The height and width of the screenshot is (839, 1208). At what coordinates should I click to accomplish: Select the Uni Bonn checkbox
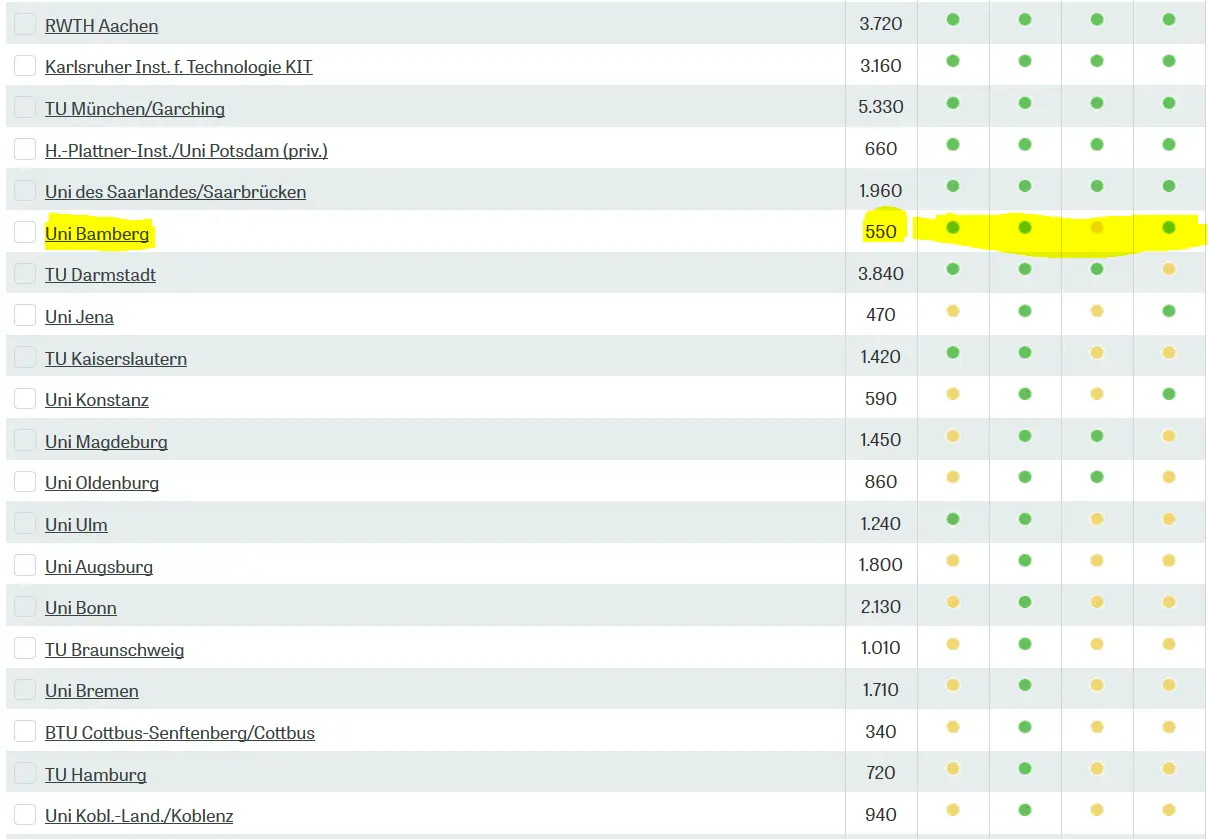tap(25, 606)
